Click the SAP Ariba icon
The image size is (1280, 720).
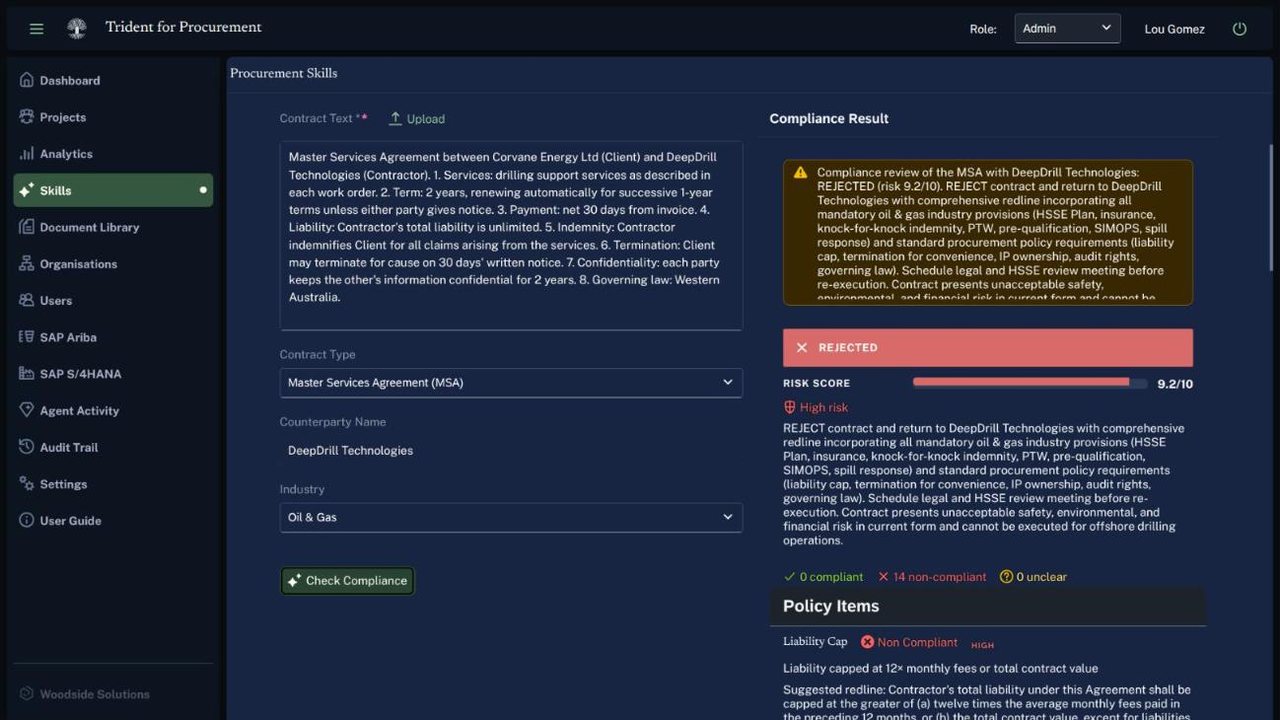(27, 337)
